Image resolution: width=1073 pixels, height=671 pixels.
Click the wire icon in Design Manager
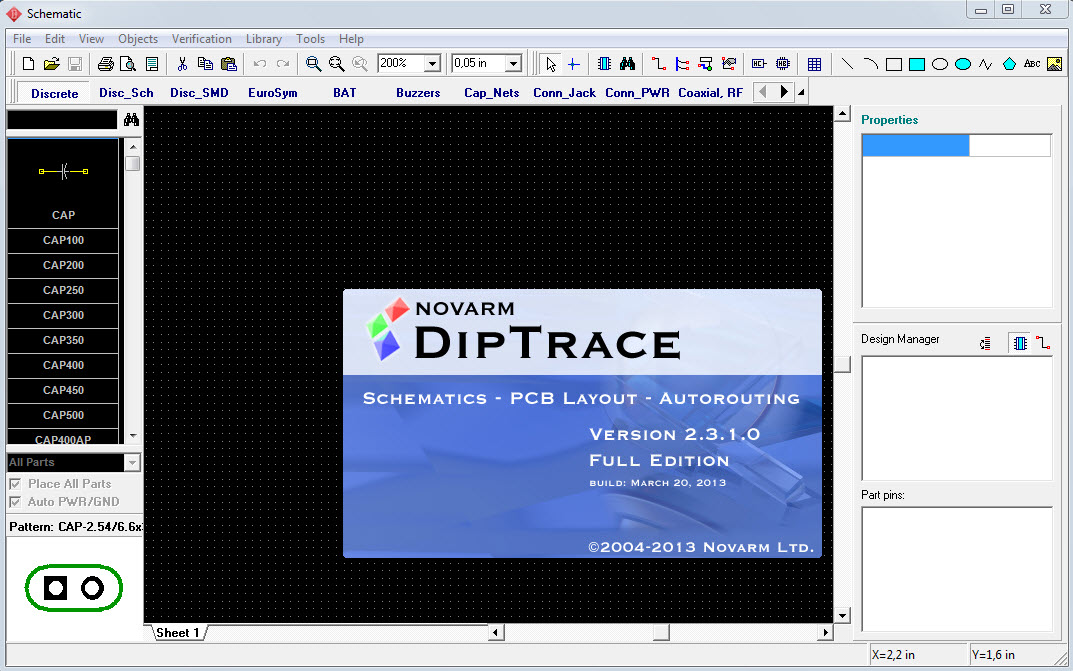click(1043, 343)
